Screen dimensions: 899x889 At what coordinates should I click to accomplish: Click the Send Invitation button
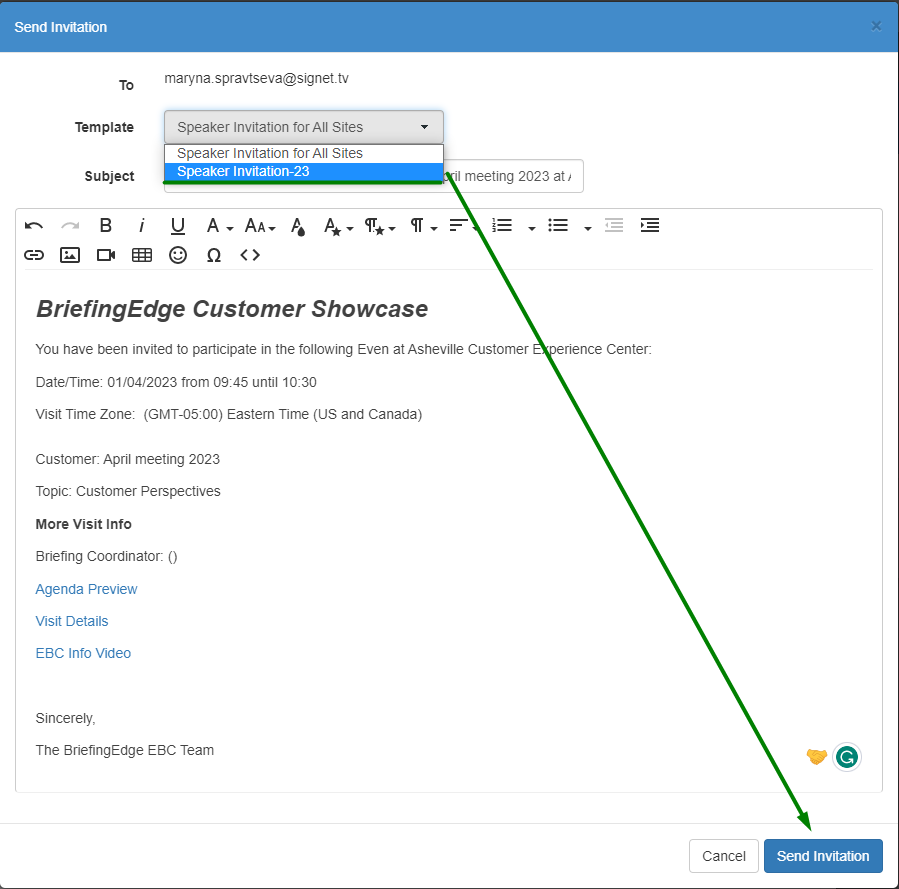(823, 856)
